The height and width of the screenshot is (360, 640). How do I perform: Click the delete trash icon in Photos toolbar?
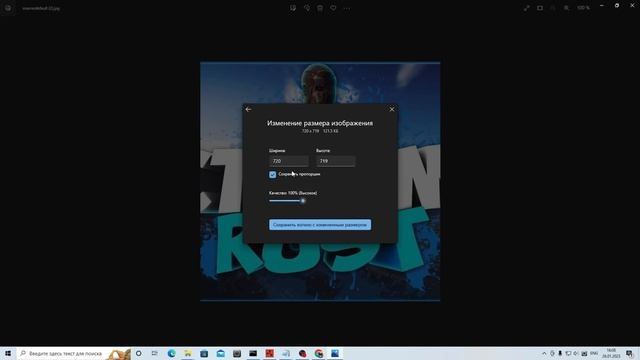tap(320, 8)
